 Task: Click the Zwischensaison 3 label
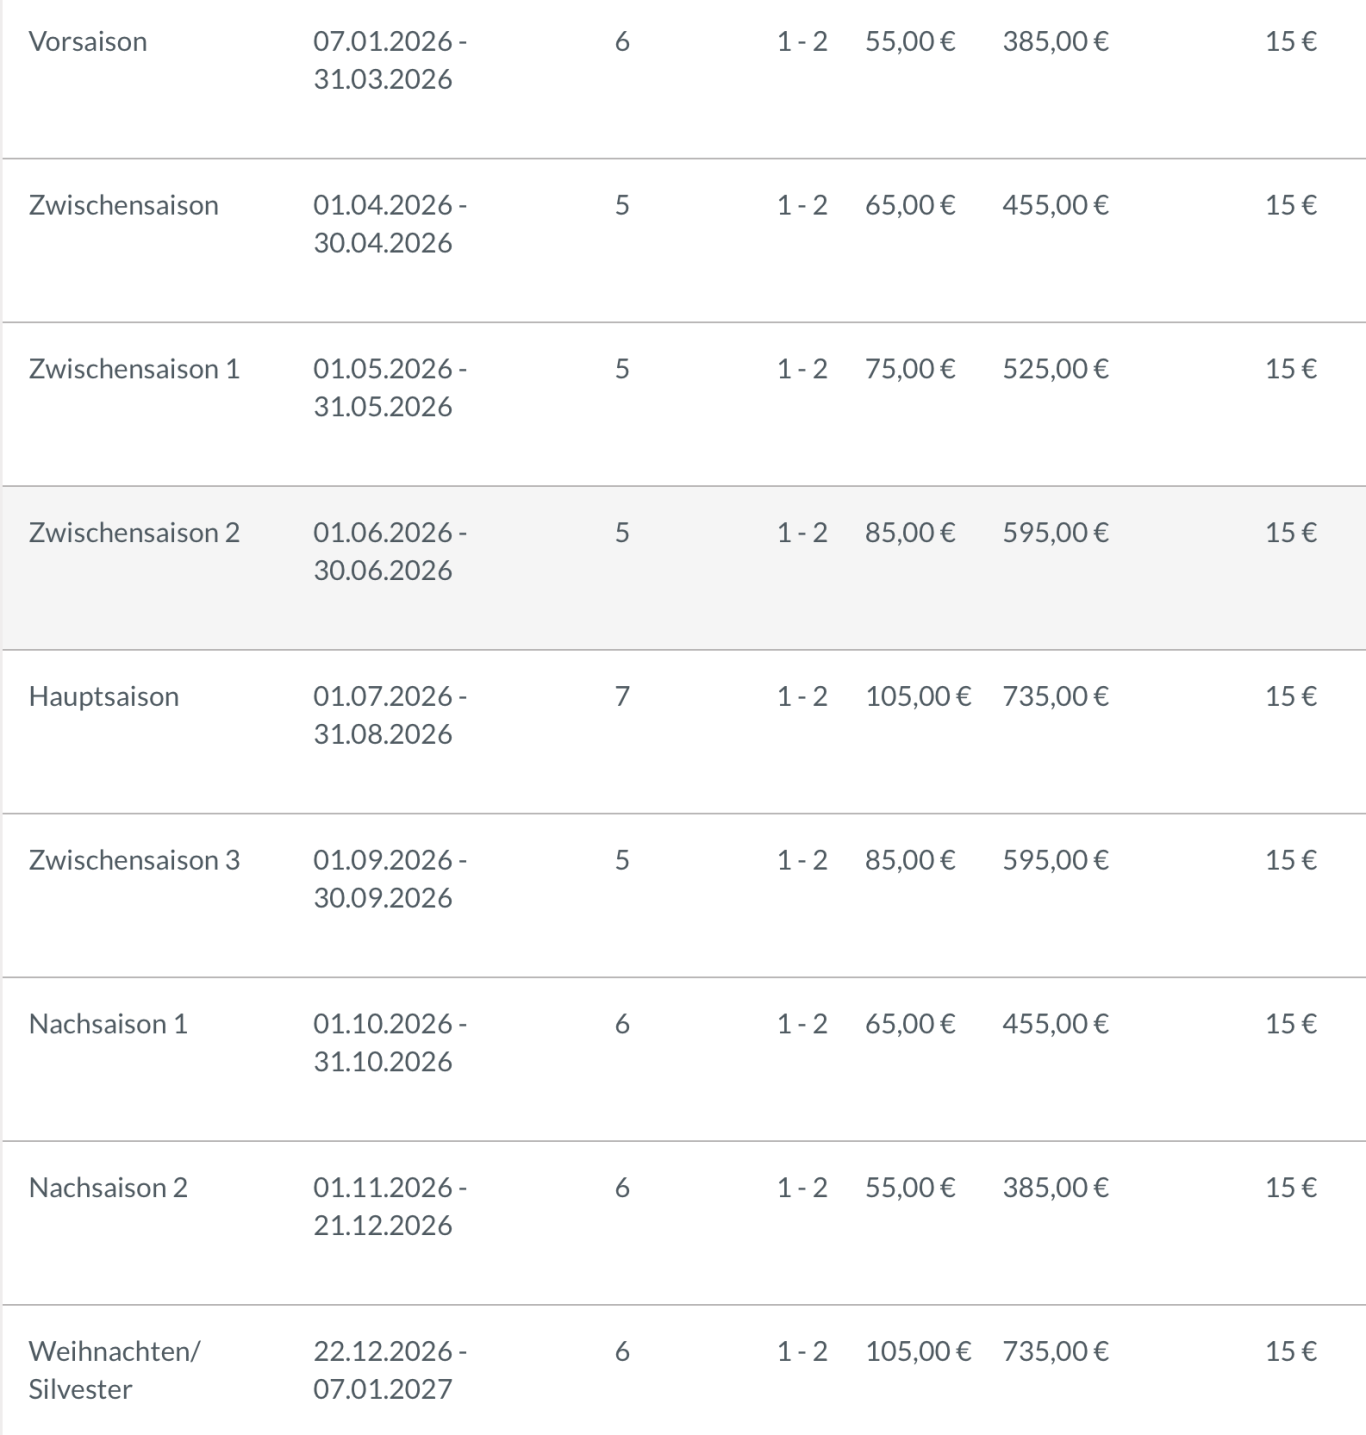(x=134, y=861)
